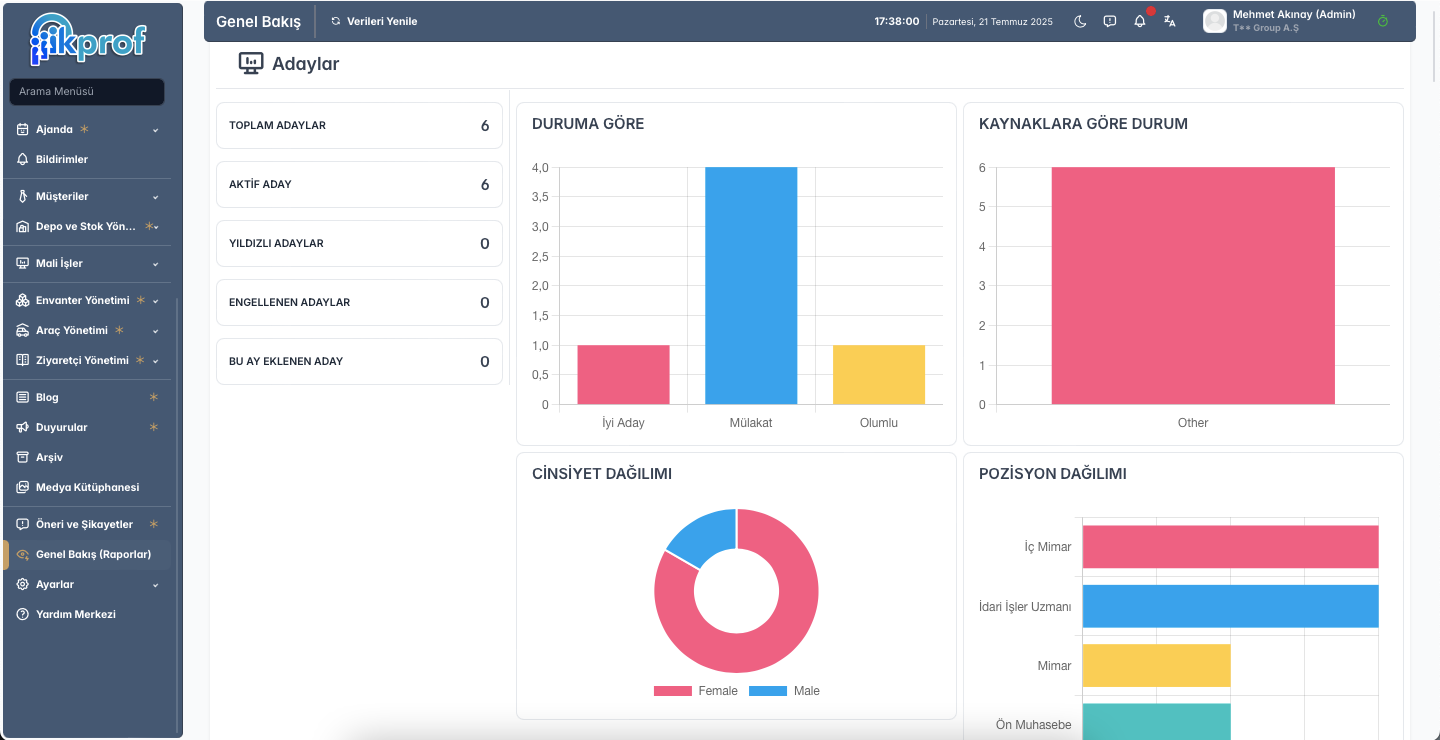Click the ikprof logo
Image resolution: width=1440 pixels, height=740 pixels.
pos(89,39)
